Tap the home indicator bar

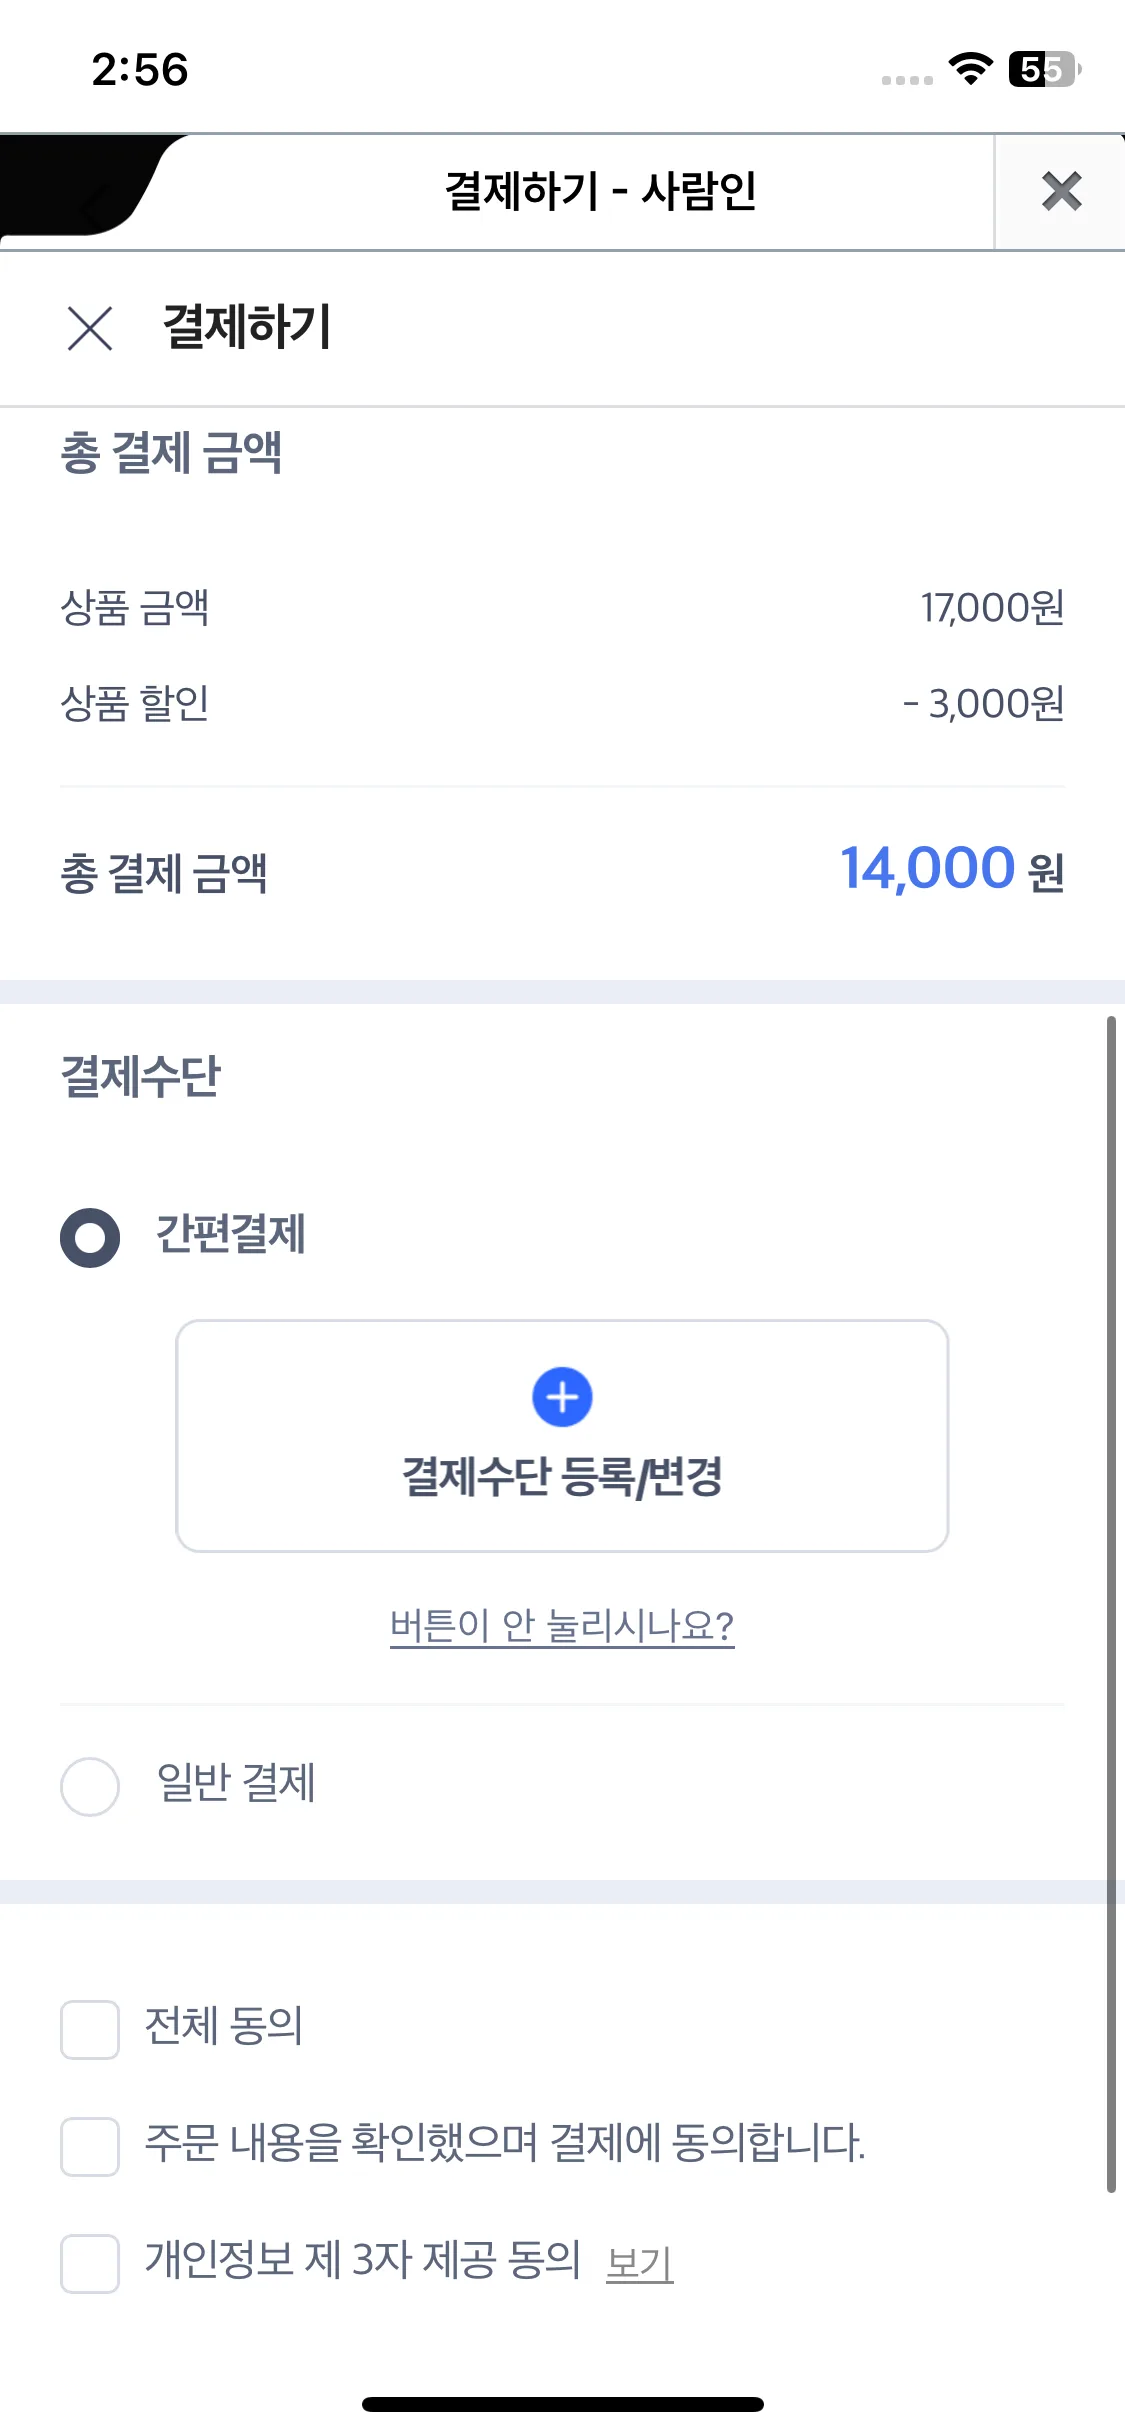[562, 2404]
